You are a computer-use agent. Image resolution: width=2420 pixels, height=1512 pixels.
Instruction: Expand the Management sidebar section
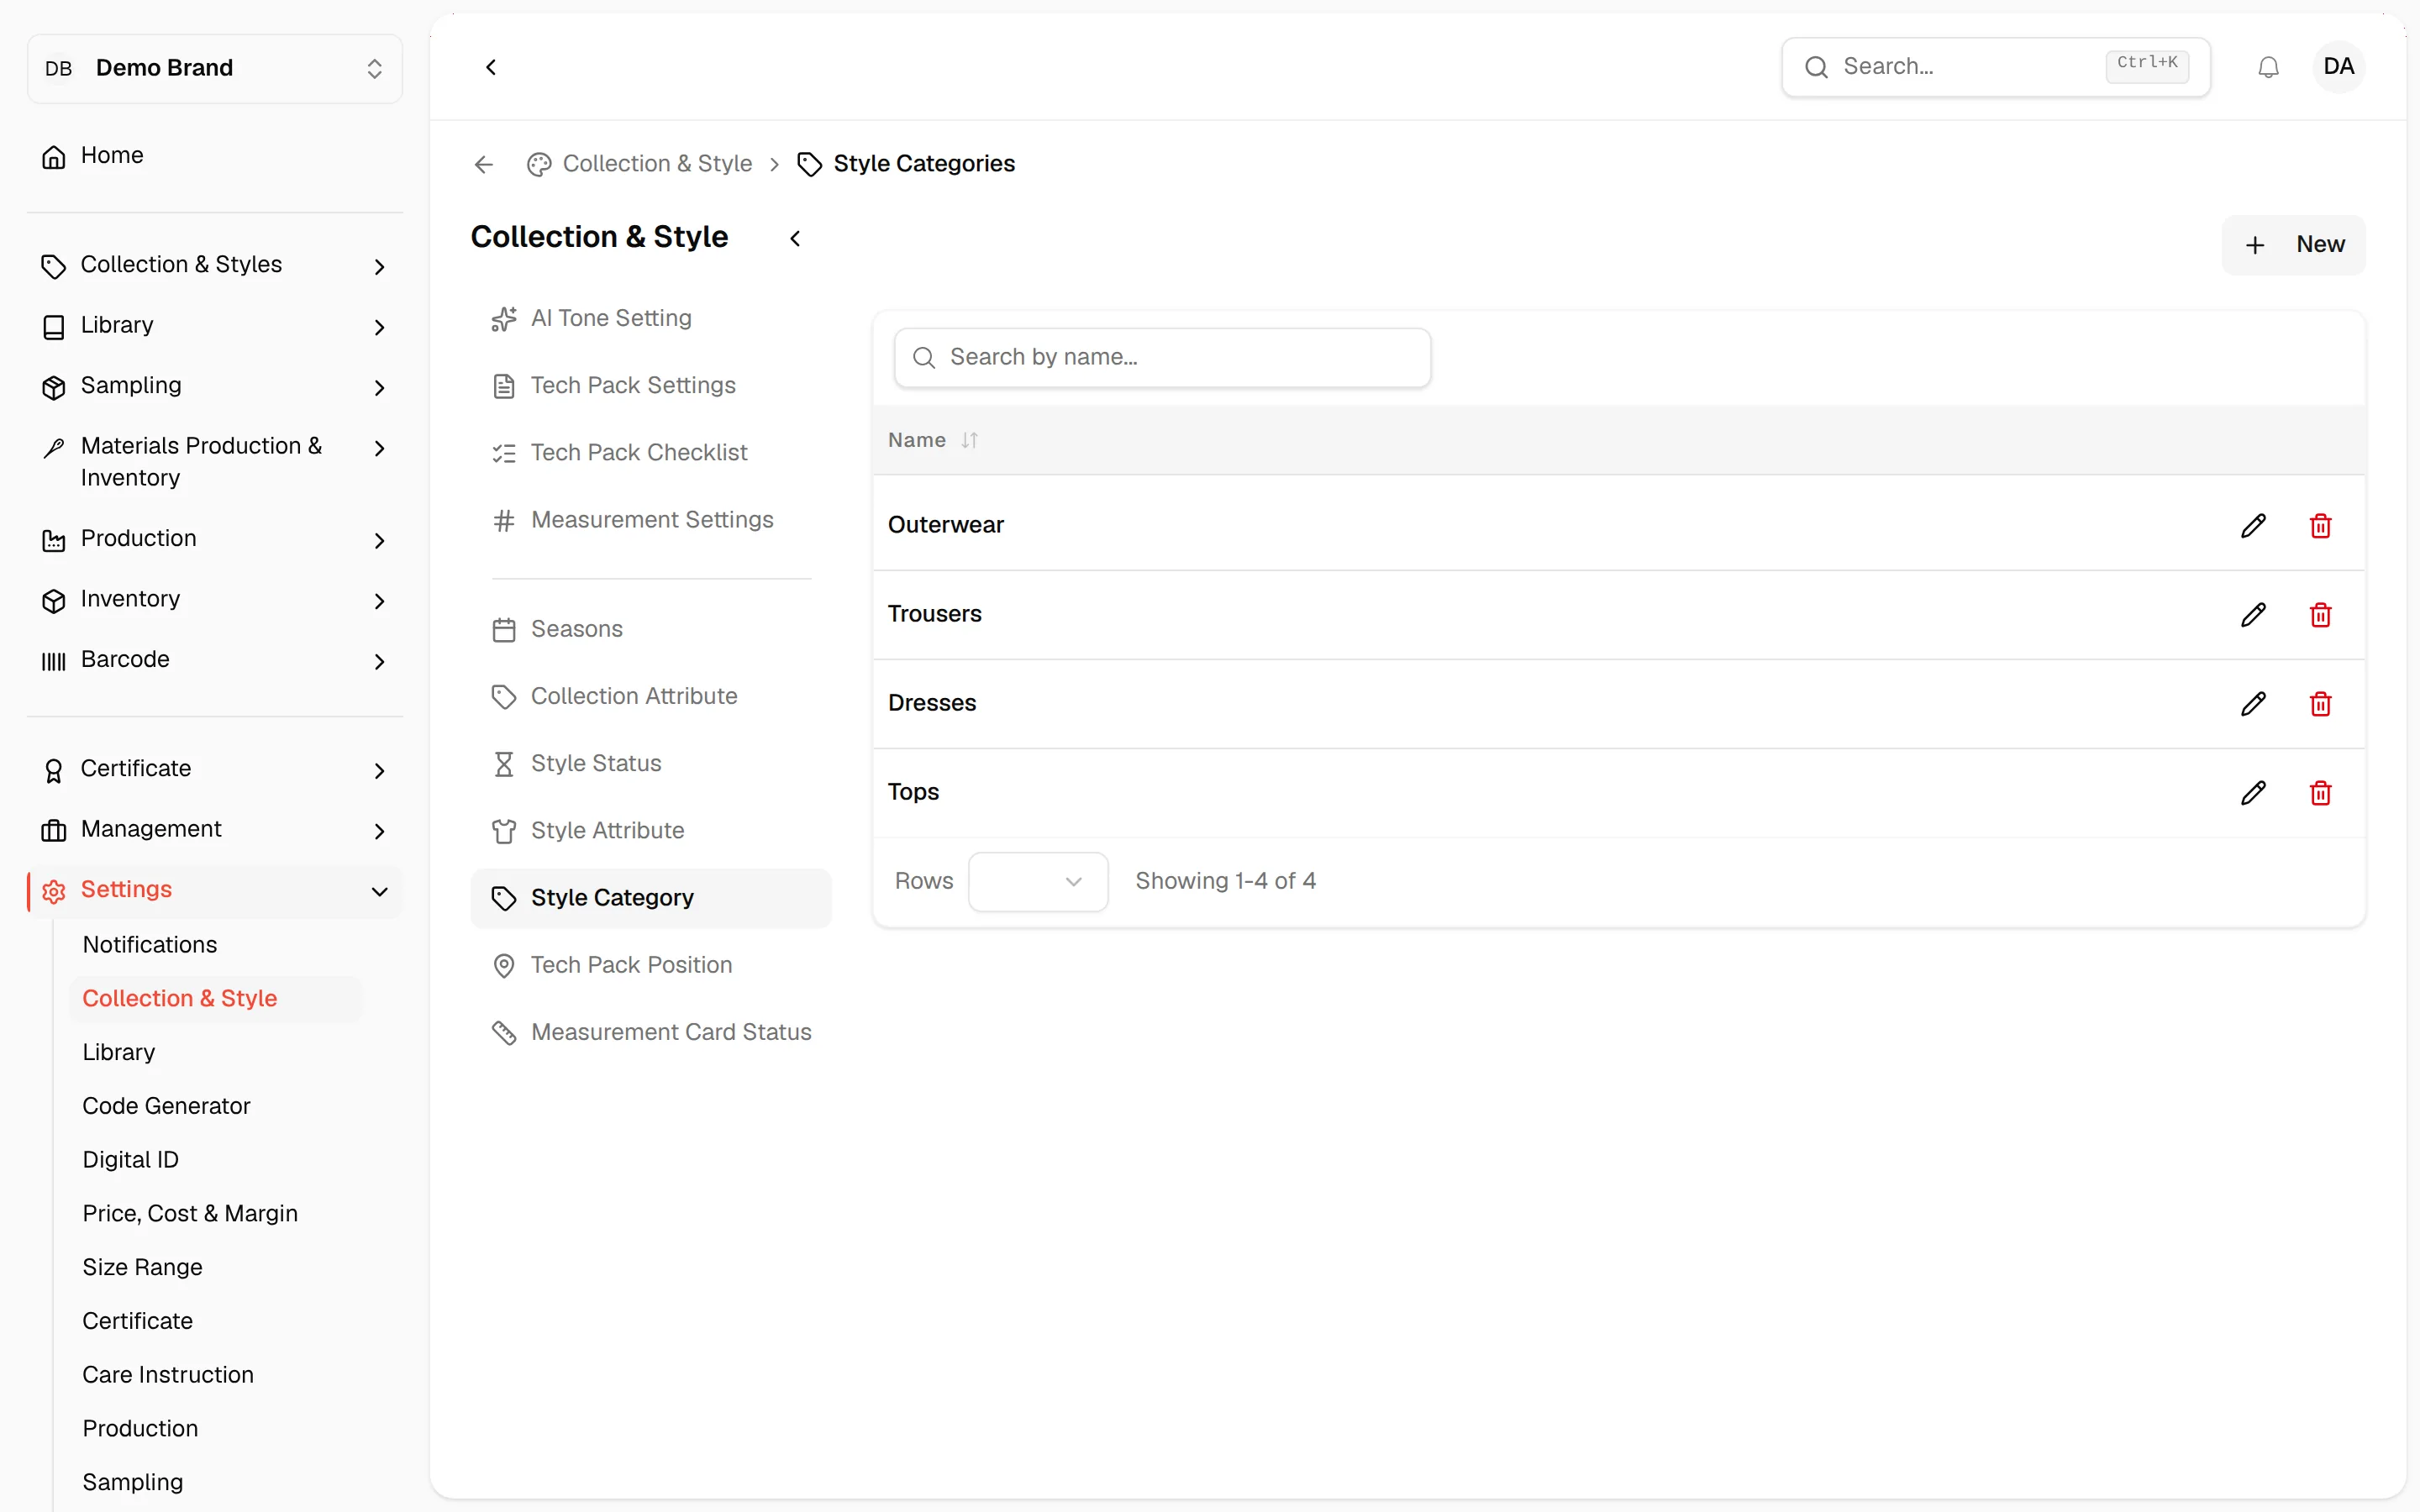click(x=379, y=831)
